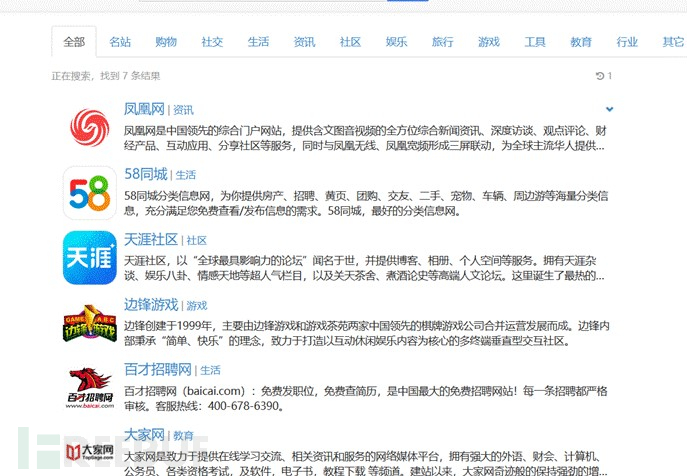Click the 58同城 logo icon
Image resolution: width=687 pixels, height=476 pixels.
tap(90, 193)
